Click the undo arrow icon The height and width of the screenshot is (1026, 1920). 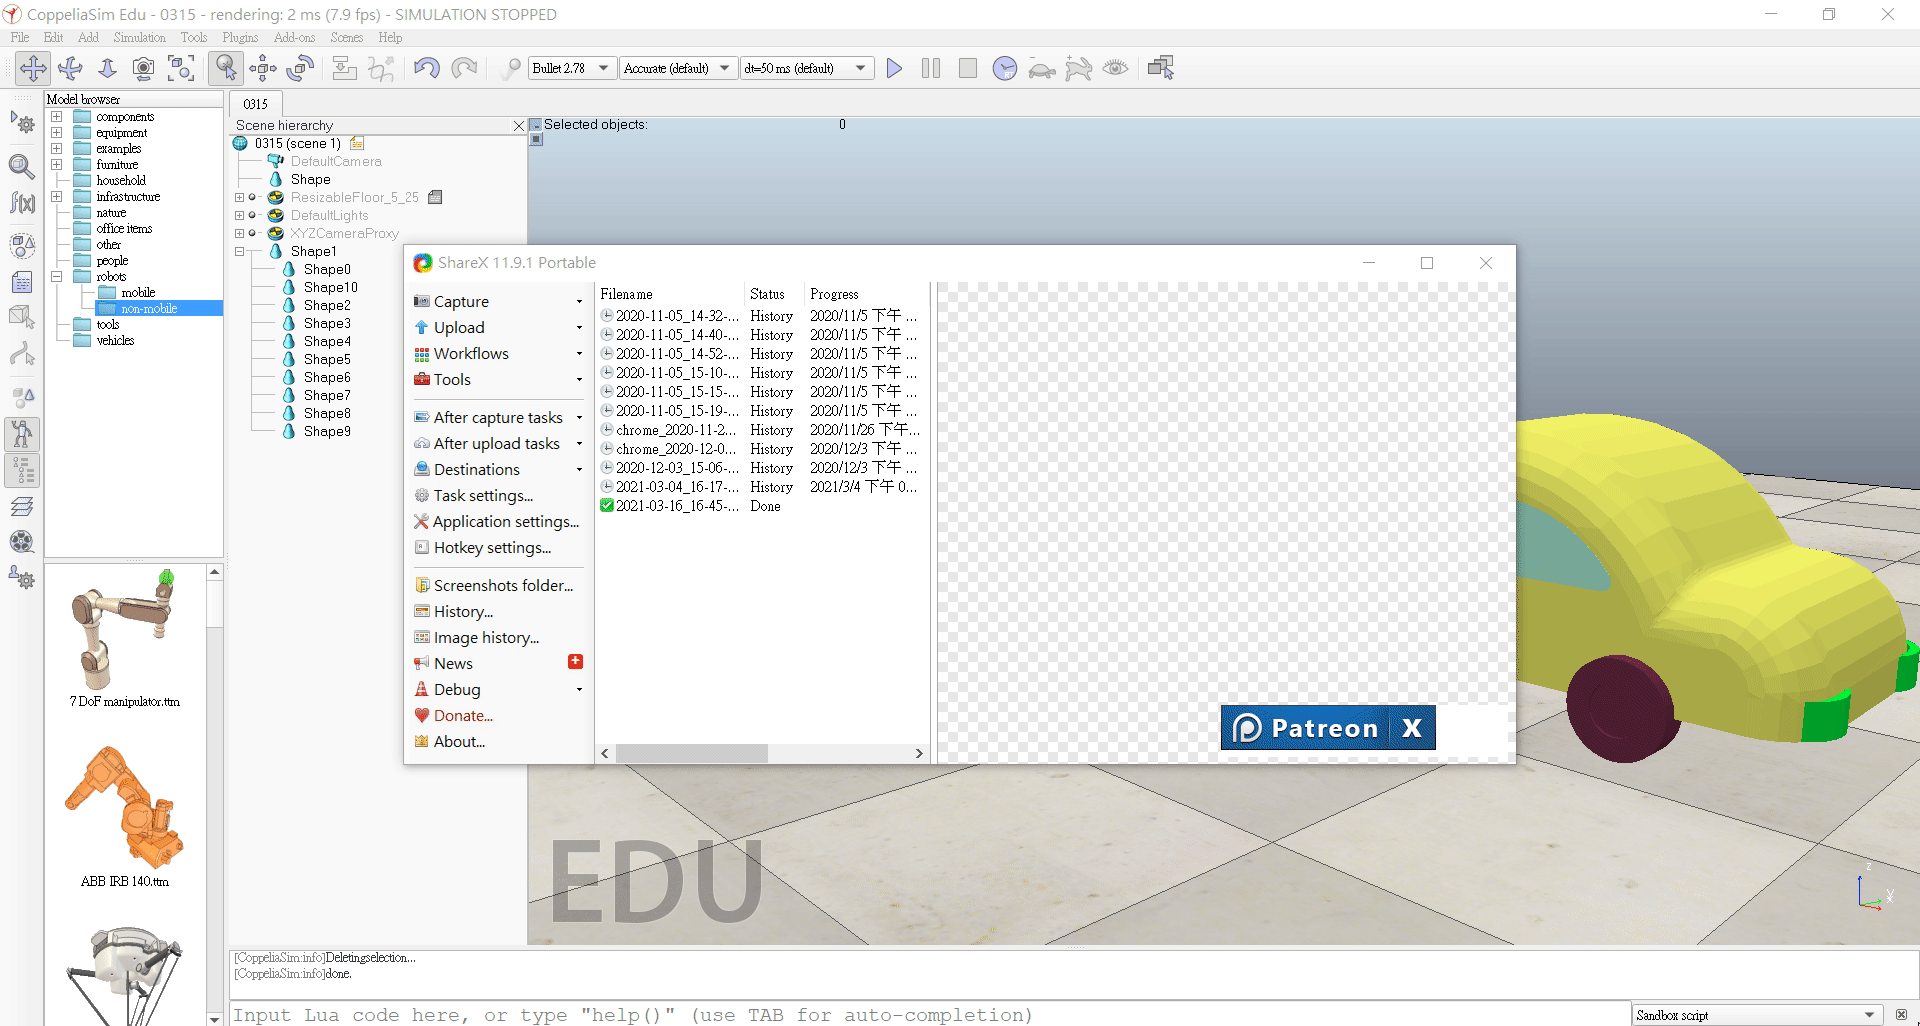427,68
